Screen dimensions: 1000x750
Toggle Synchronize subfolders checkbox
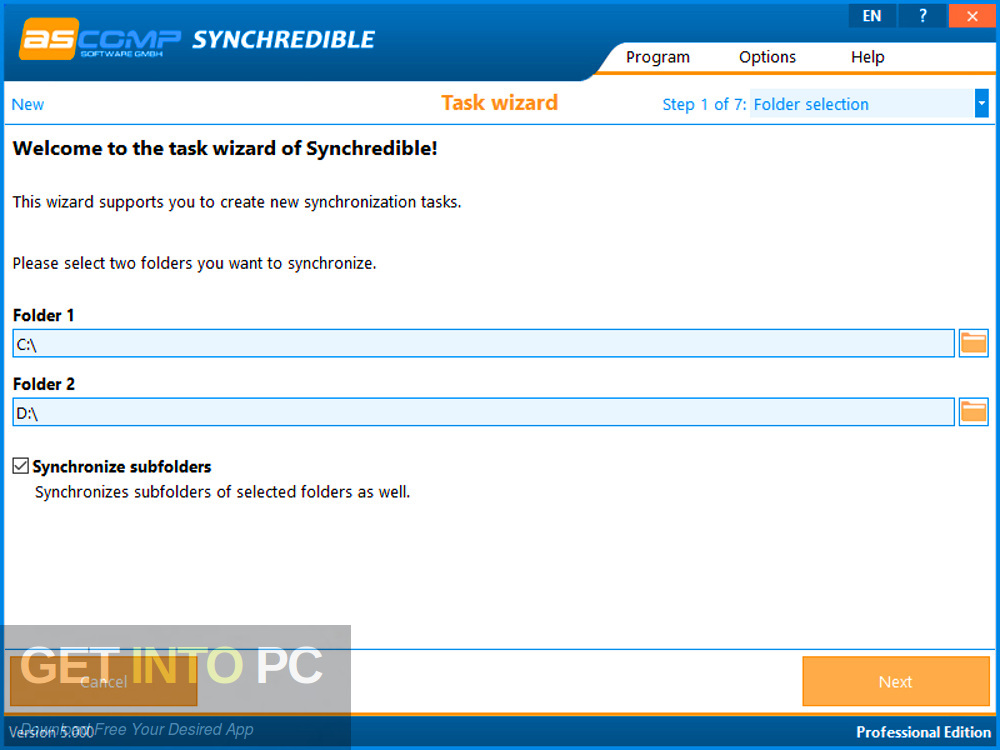20,466
